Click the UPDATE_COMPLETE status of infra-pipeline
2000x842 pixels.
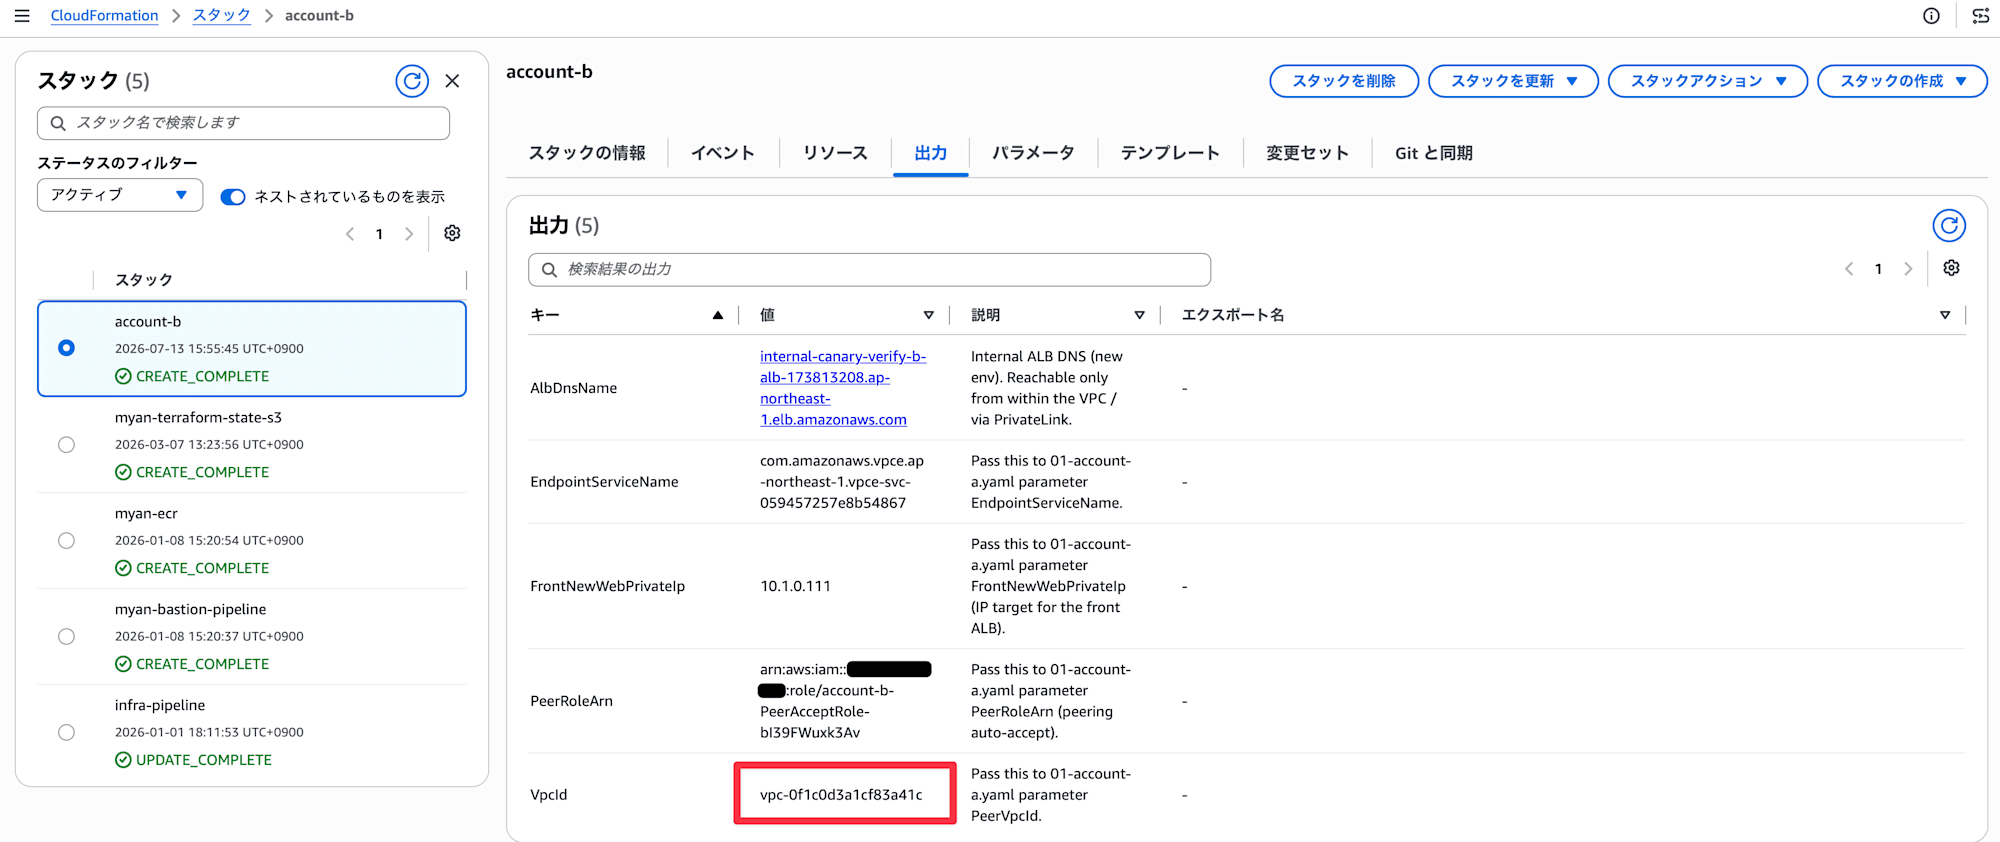[x=193, y=760]
